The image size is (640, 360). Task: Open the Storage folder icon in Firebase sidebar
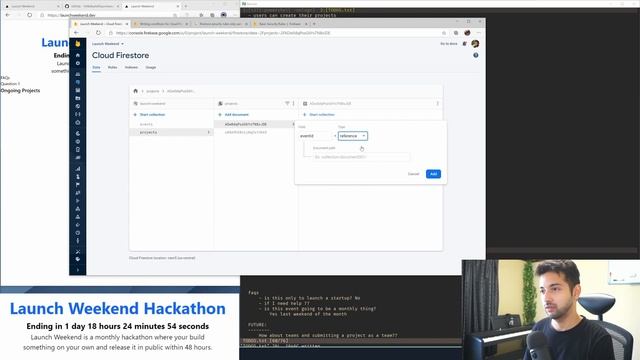pyautogui.click(x=78, y=98)
